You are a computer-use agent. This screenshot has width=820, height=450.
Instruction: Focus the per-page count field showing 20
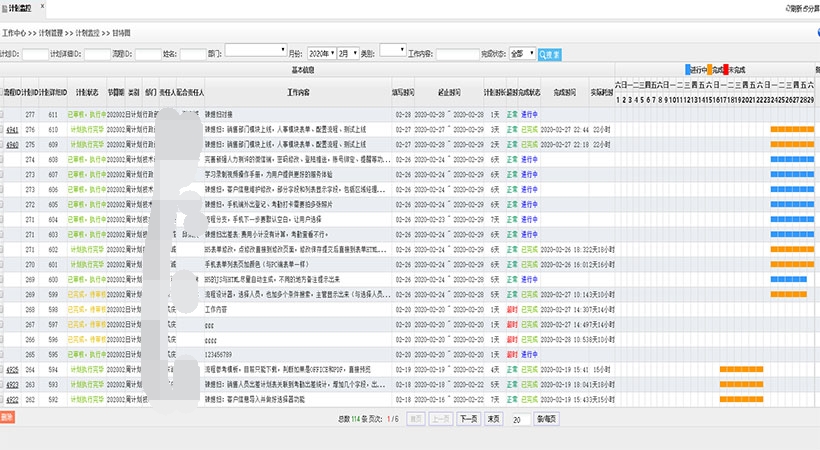click(x=519, y=419)
